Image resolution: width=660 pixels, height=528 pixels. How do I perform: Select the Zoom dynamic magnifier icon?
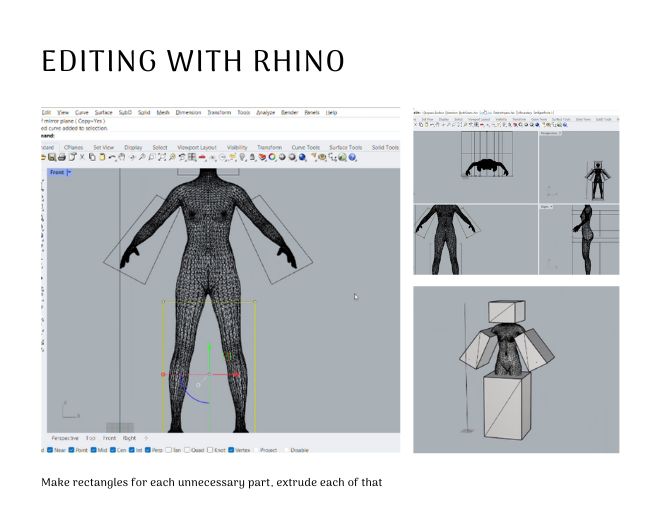coord(142,157)
